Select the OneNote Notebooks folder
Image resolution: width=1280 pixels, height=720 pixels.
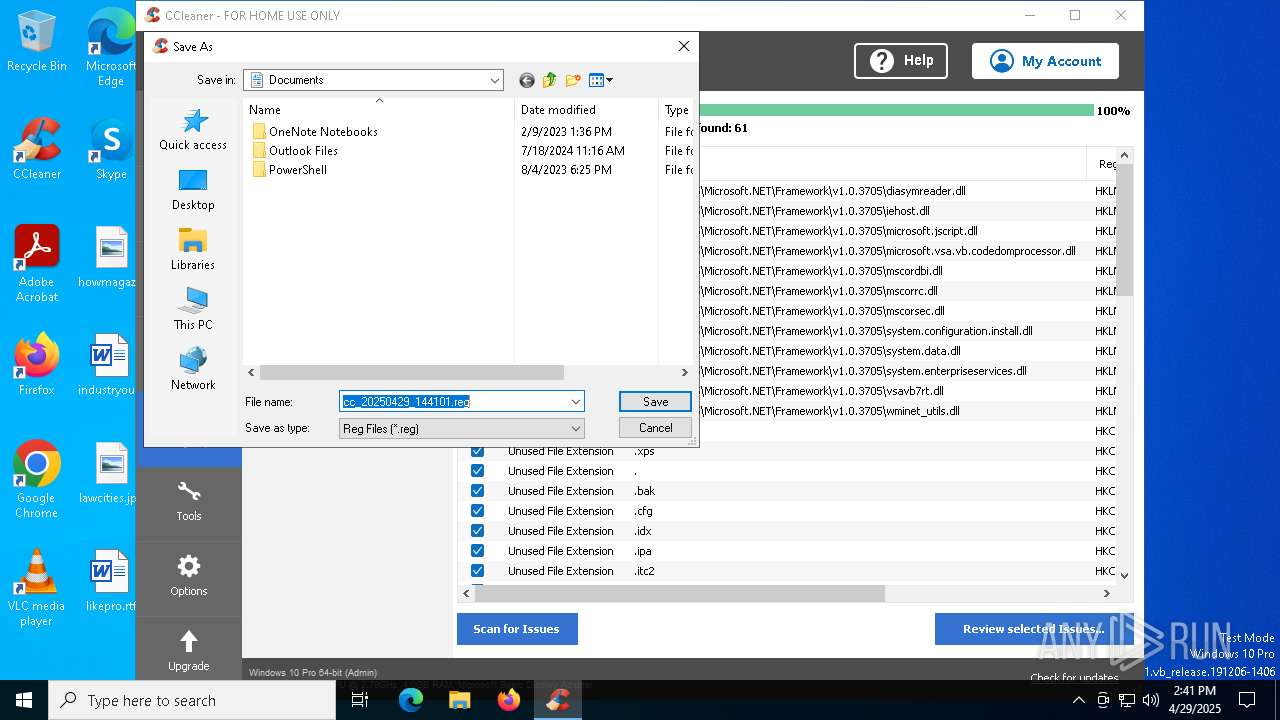point(314,131)
